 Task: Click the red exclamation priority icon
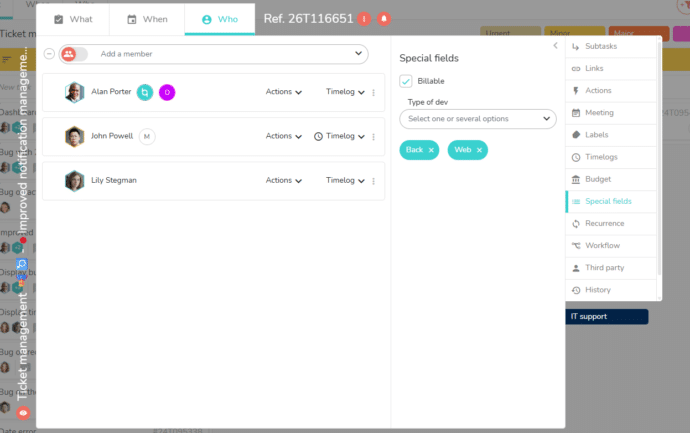[x=364, y=19]
